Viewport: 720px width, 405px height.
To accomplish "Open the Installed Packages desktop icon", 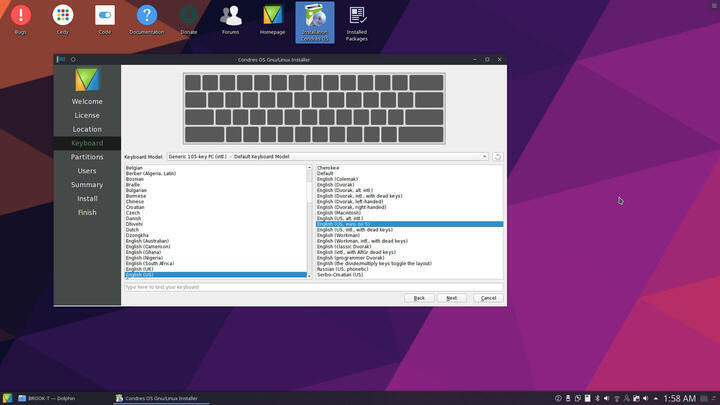I will [357, 23].
